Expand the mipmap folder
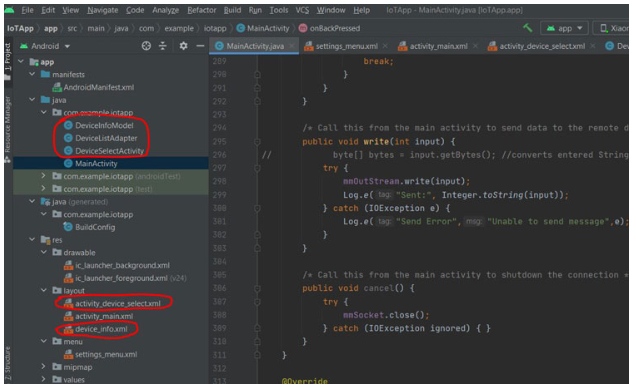The width and height of the screenshot is (636, 389). 43,367
